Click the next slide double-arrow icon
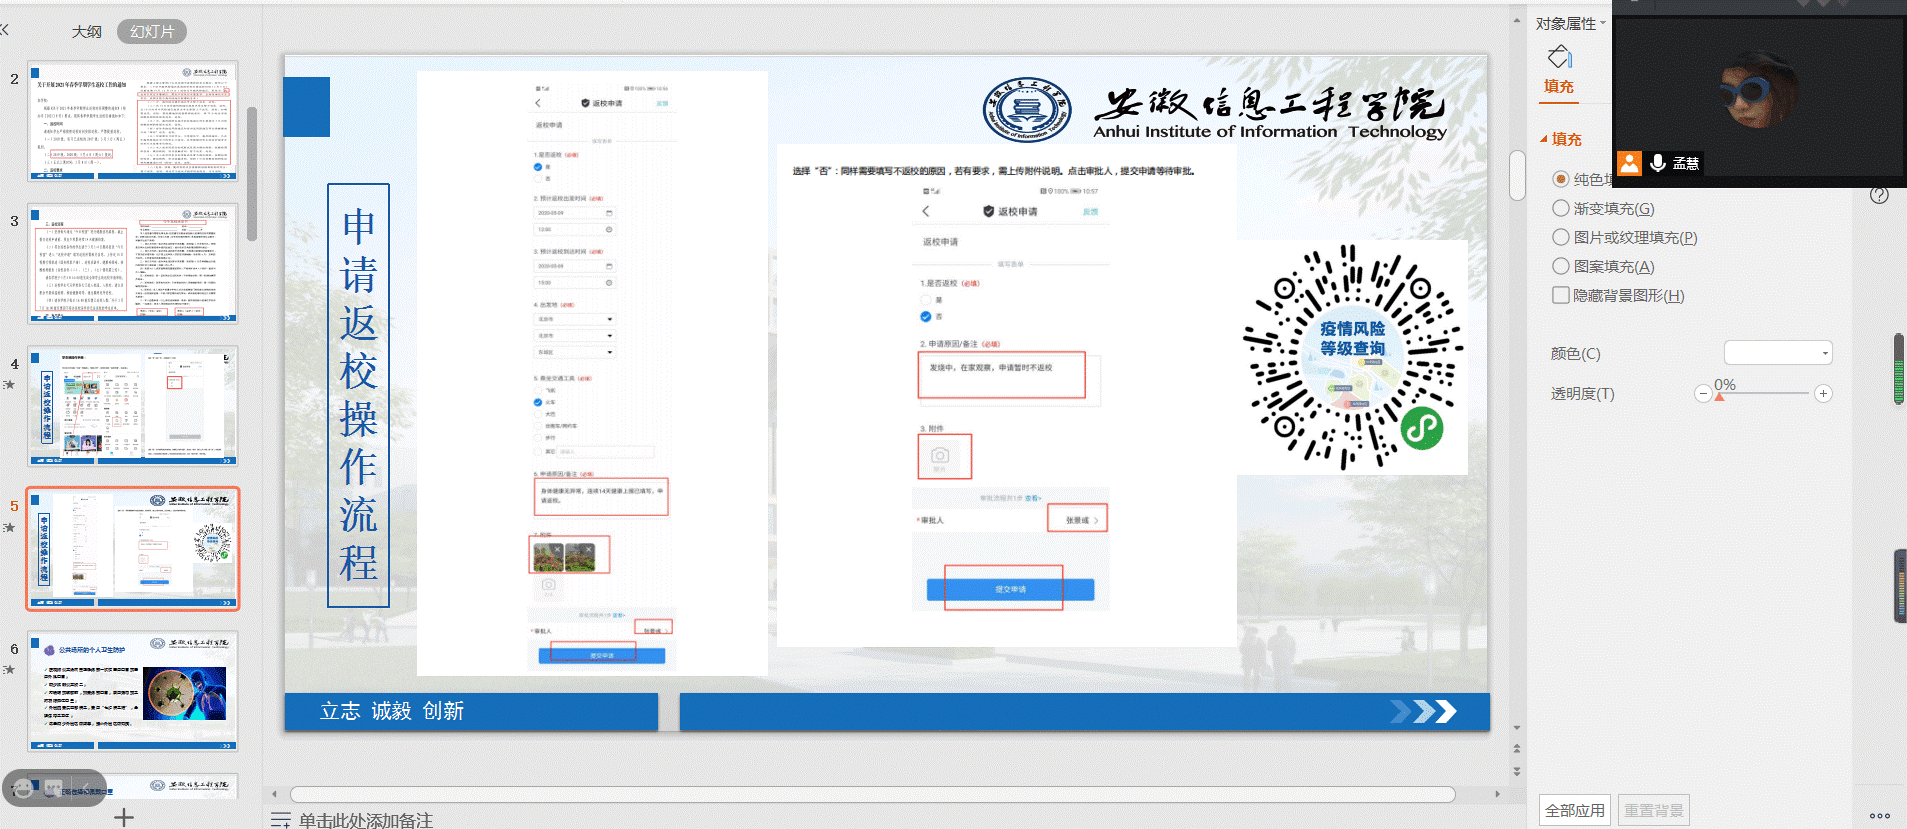Viewport: 1907px width, 829px height. [1517, 771]
